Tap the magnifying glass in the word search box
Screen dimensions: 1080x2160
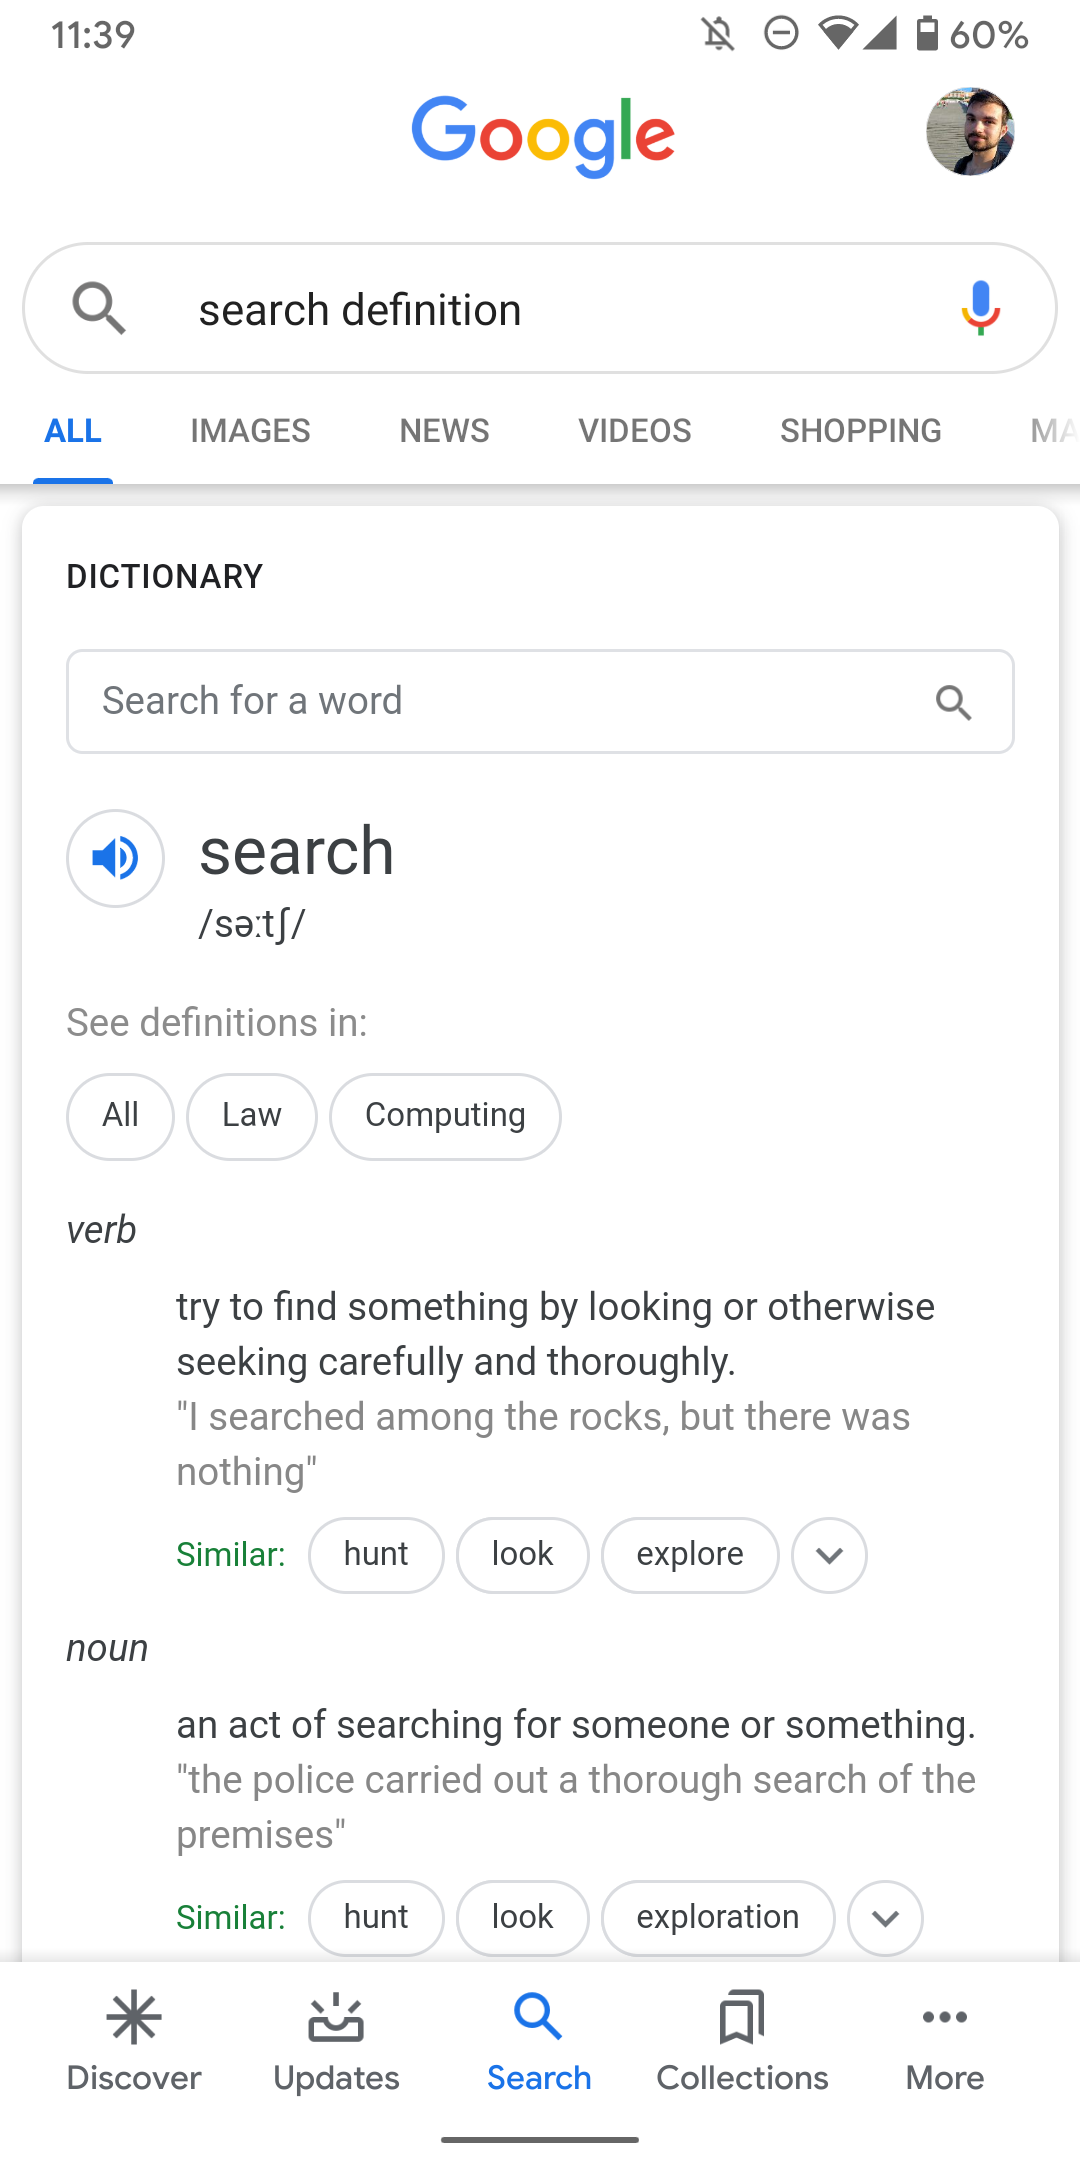(x=954, y=701)
